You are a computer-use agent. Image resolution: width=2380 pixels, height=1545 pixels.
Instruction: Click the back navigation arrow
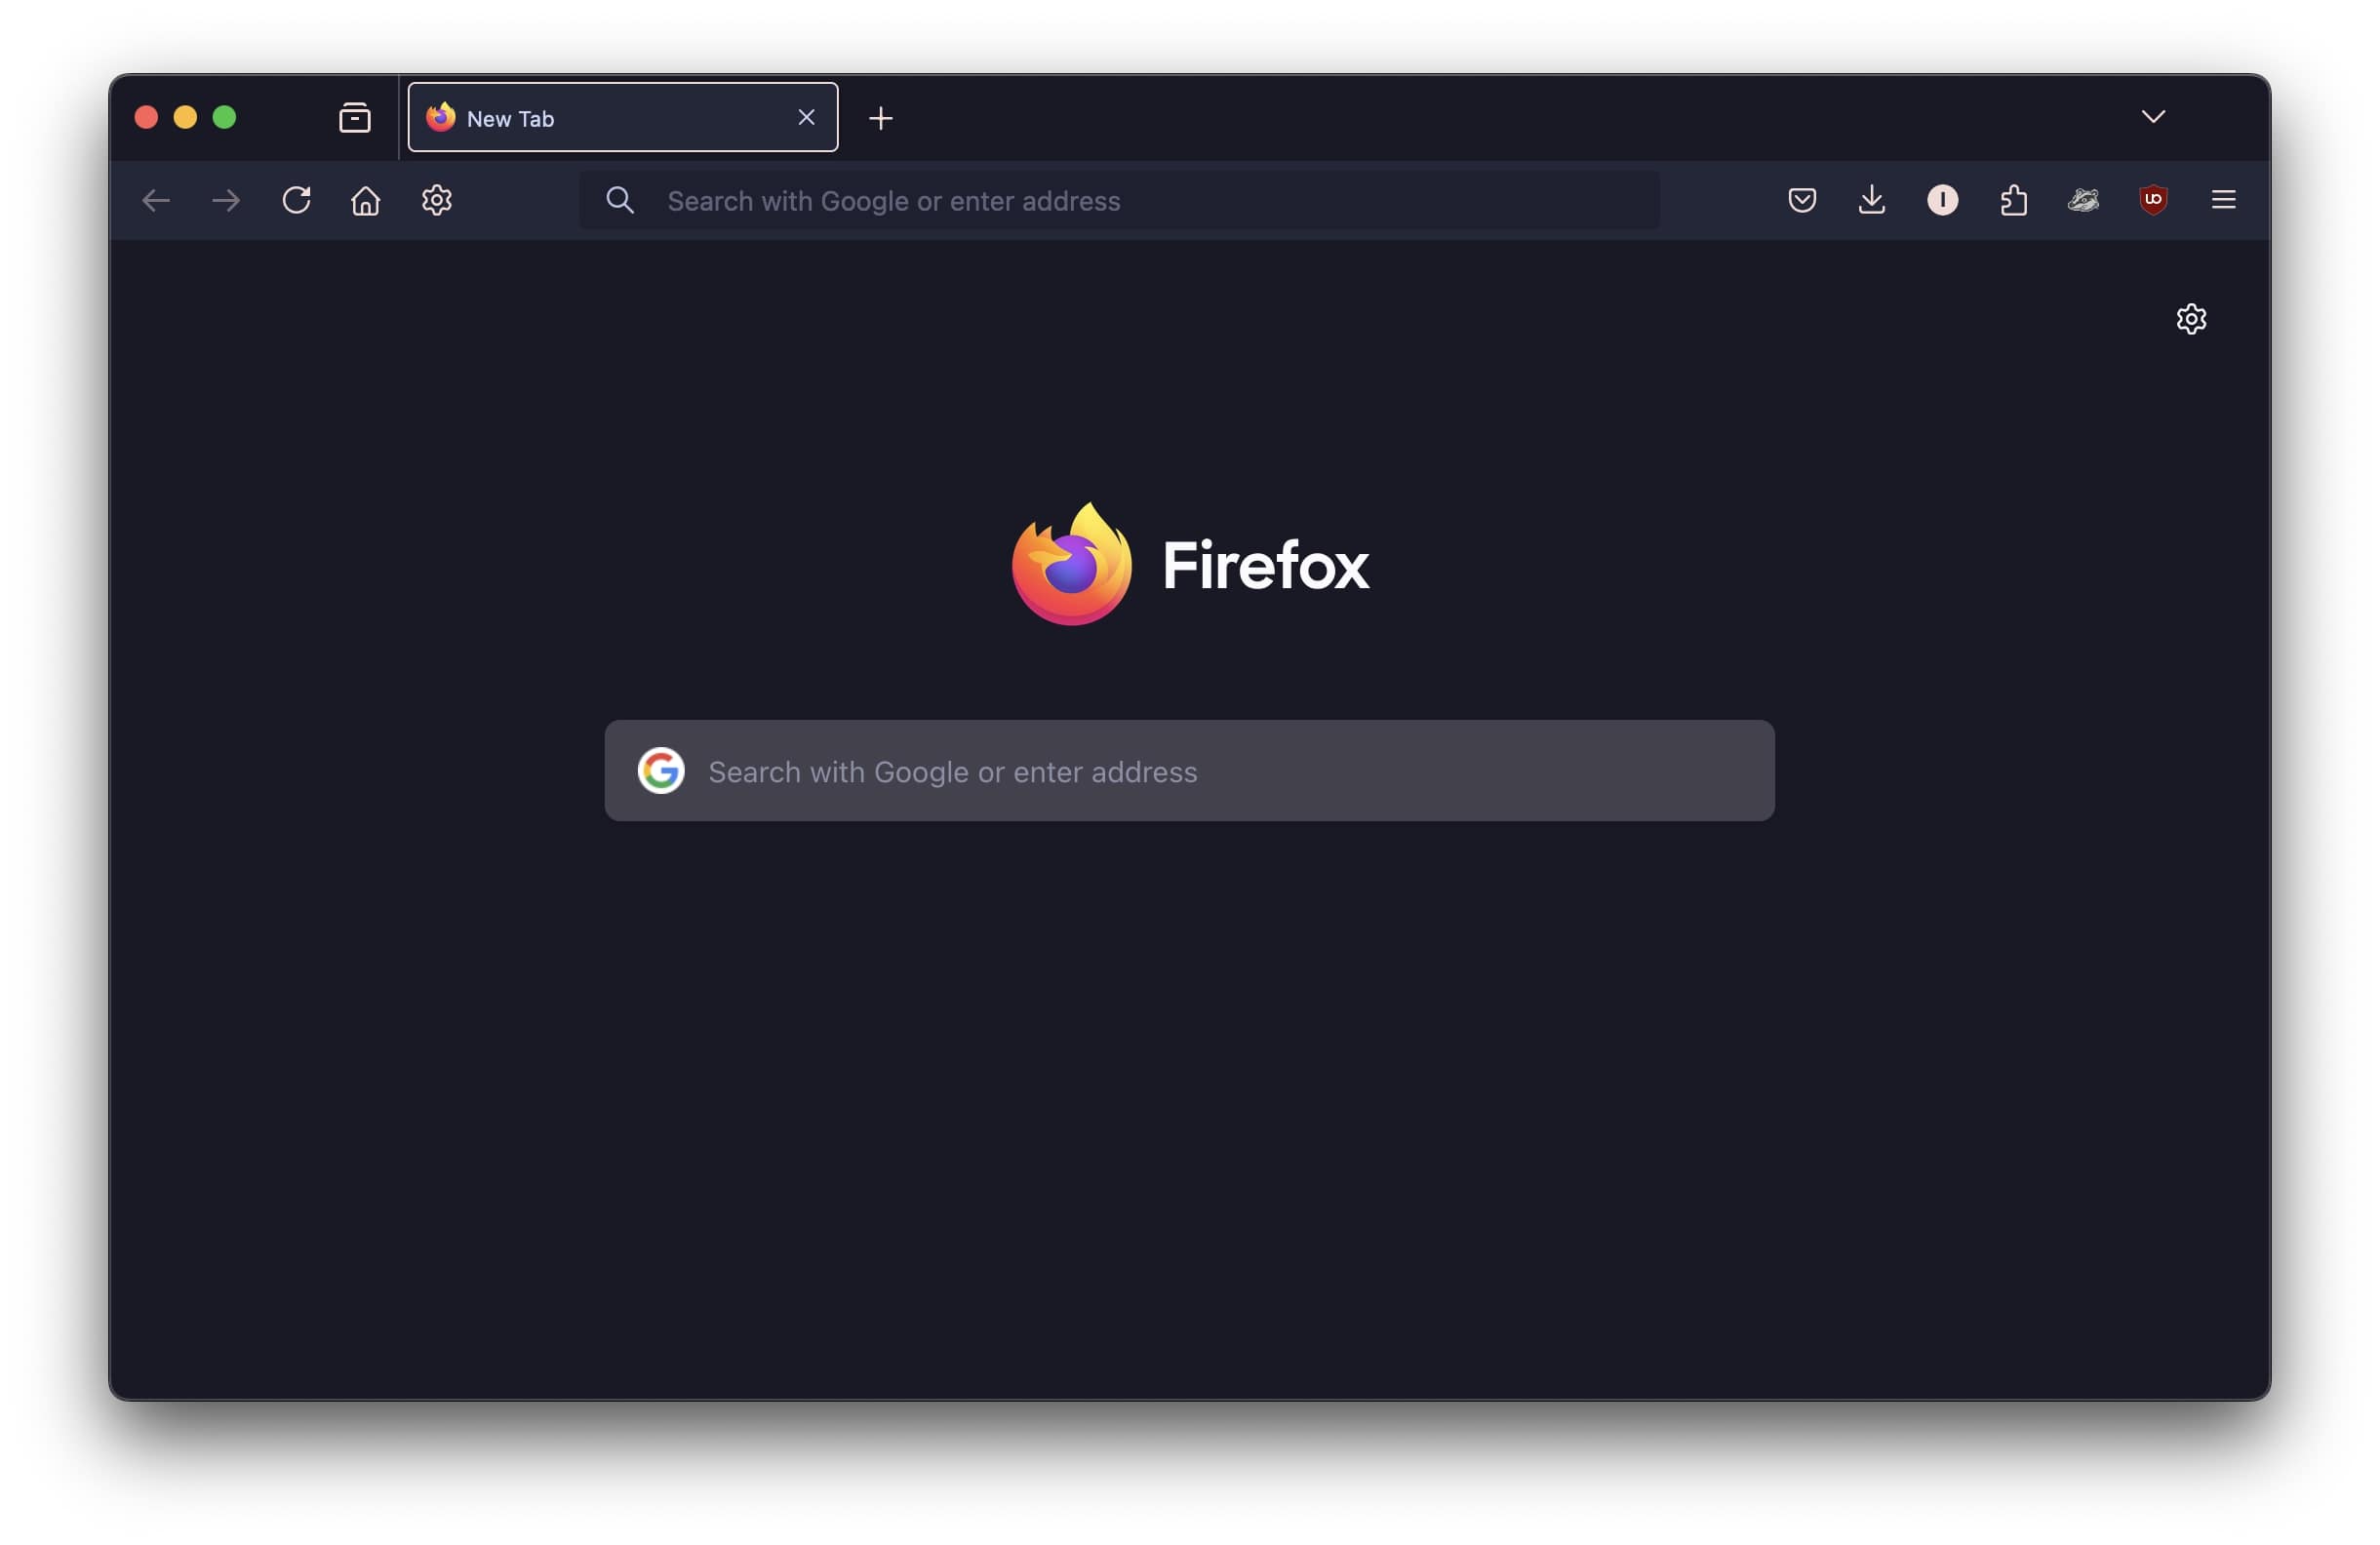pos(156,200)
